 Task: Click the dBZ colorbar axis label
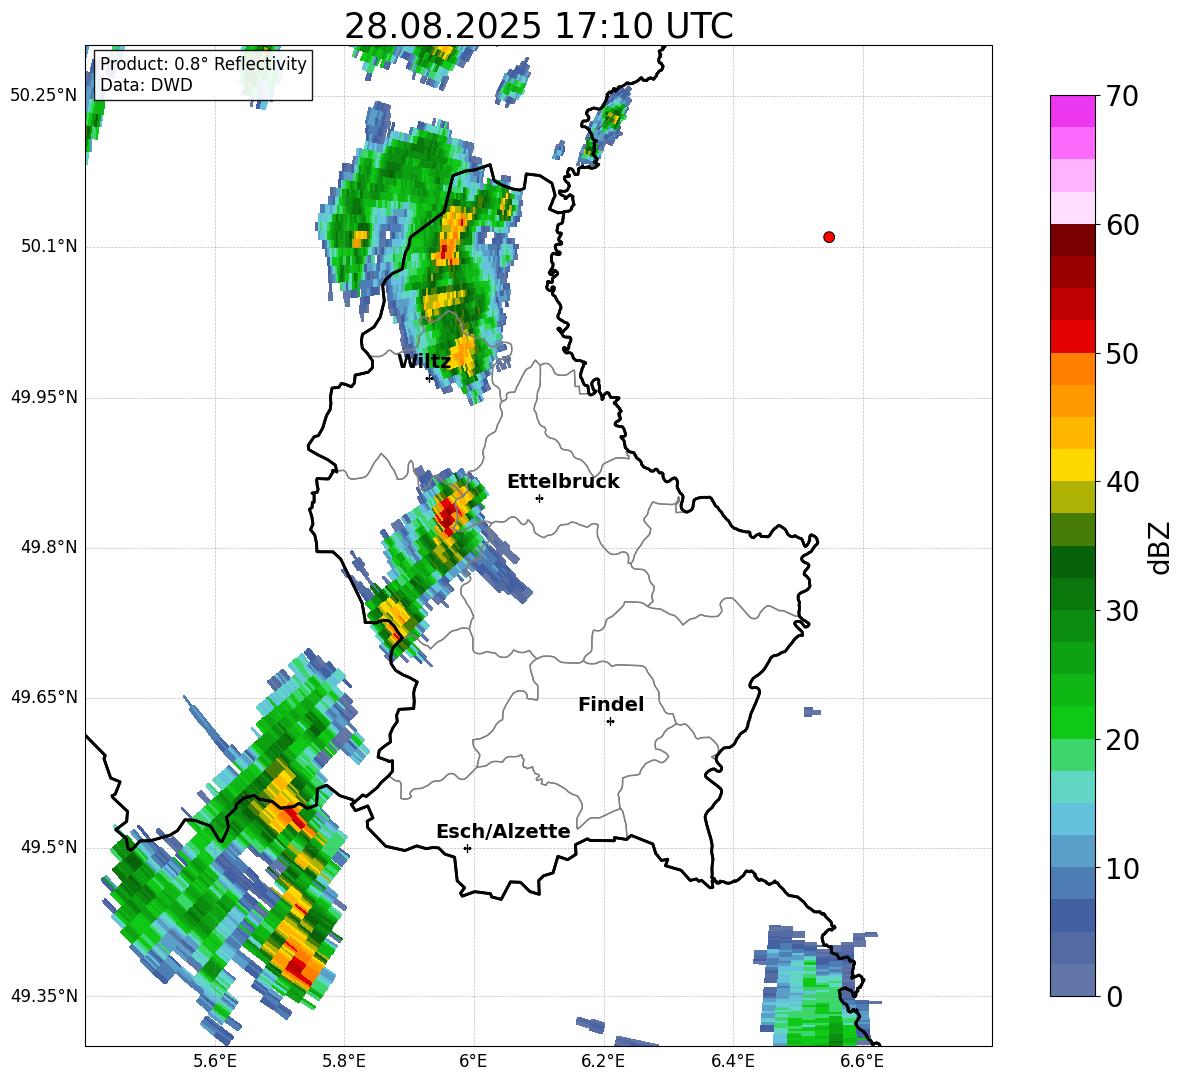point(1160,547)
